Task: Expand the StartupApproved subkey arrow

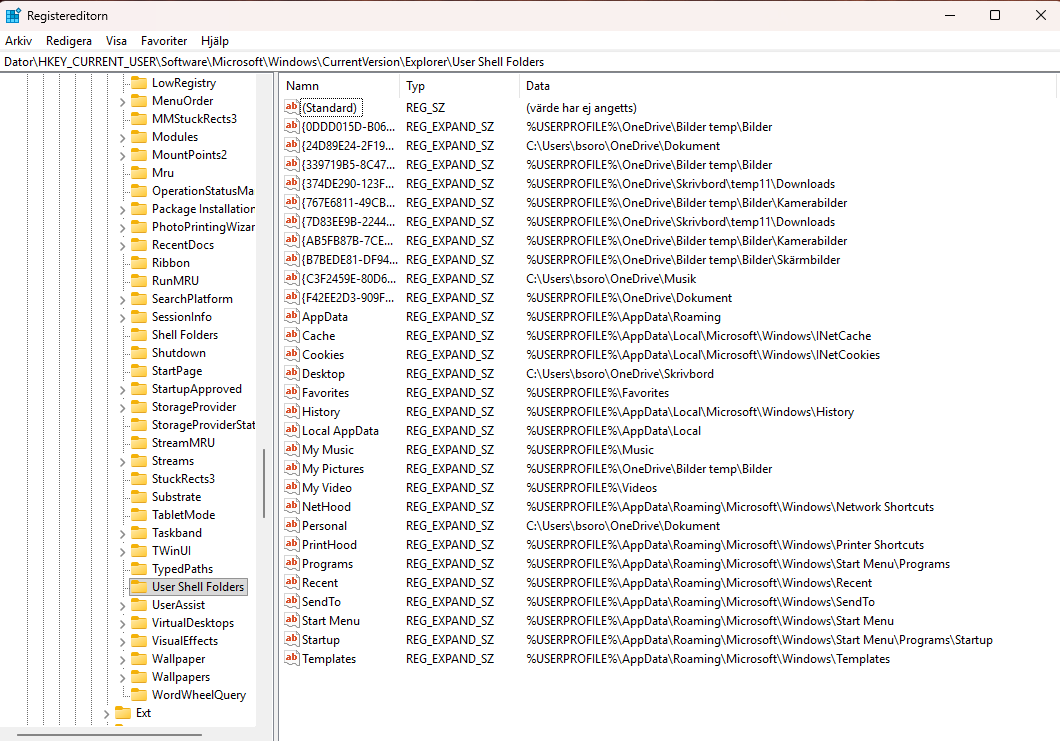Action: tap(122, 389)
